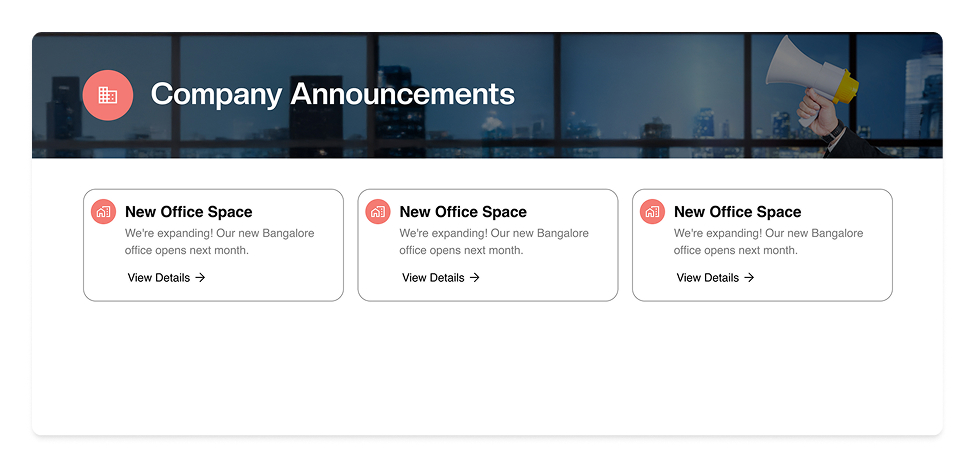This screenshot has width=975, height=468.
Task: Click the arrow after the third View Details
Action: [749, 278]
